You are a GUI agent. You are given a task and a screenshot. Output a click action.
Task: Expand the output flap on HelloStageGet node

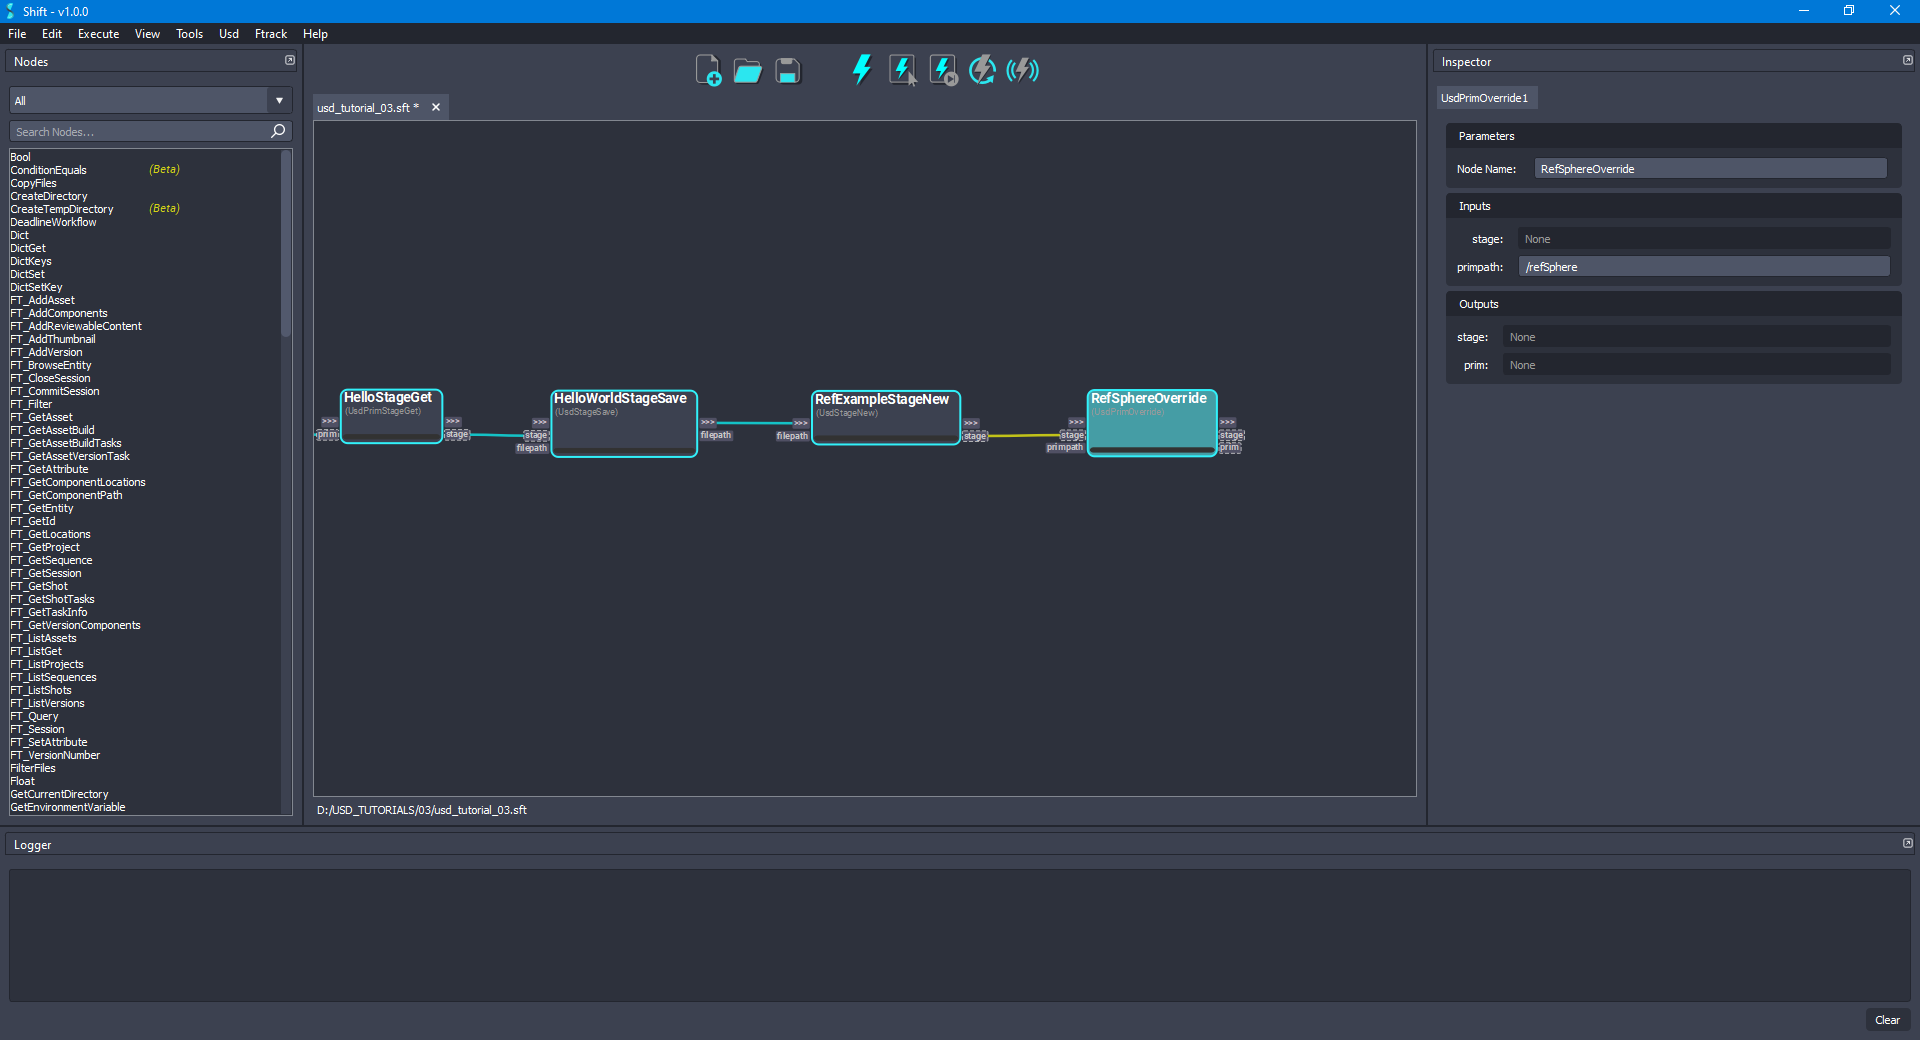point(453,421)
